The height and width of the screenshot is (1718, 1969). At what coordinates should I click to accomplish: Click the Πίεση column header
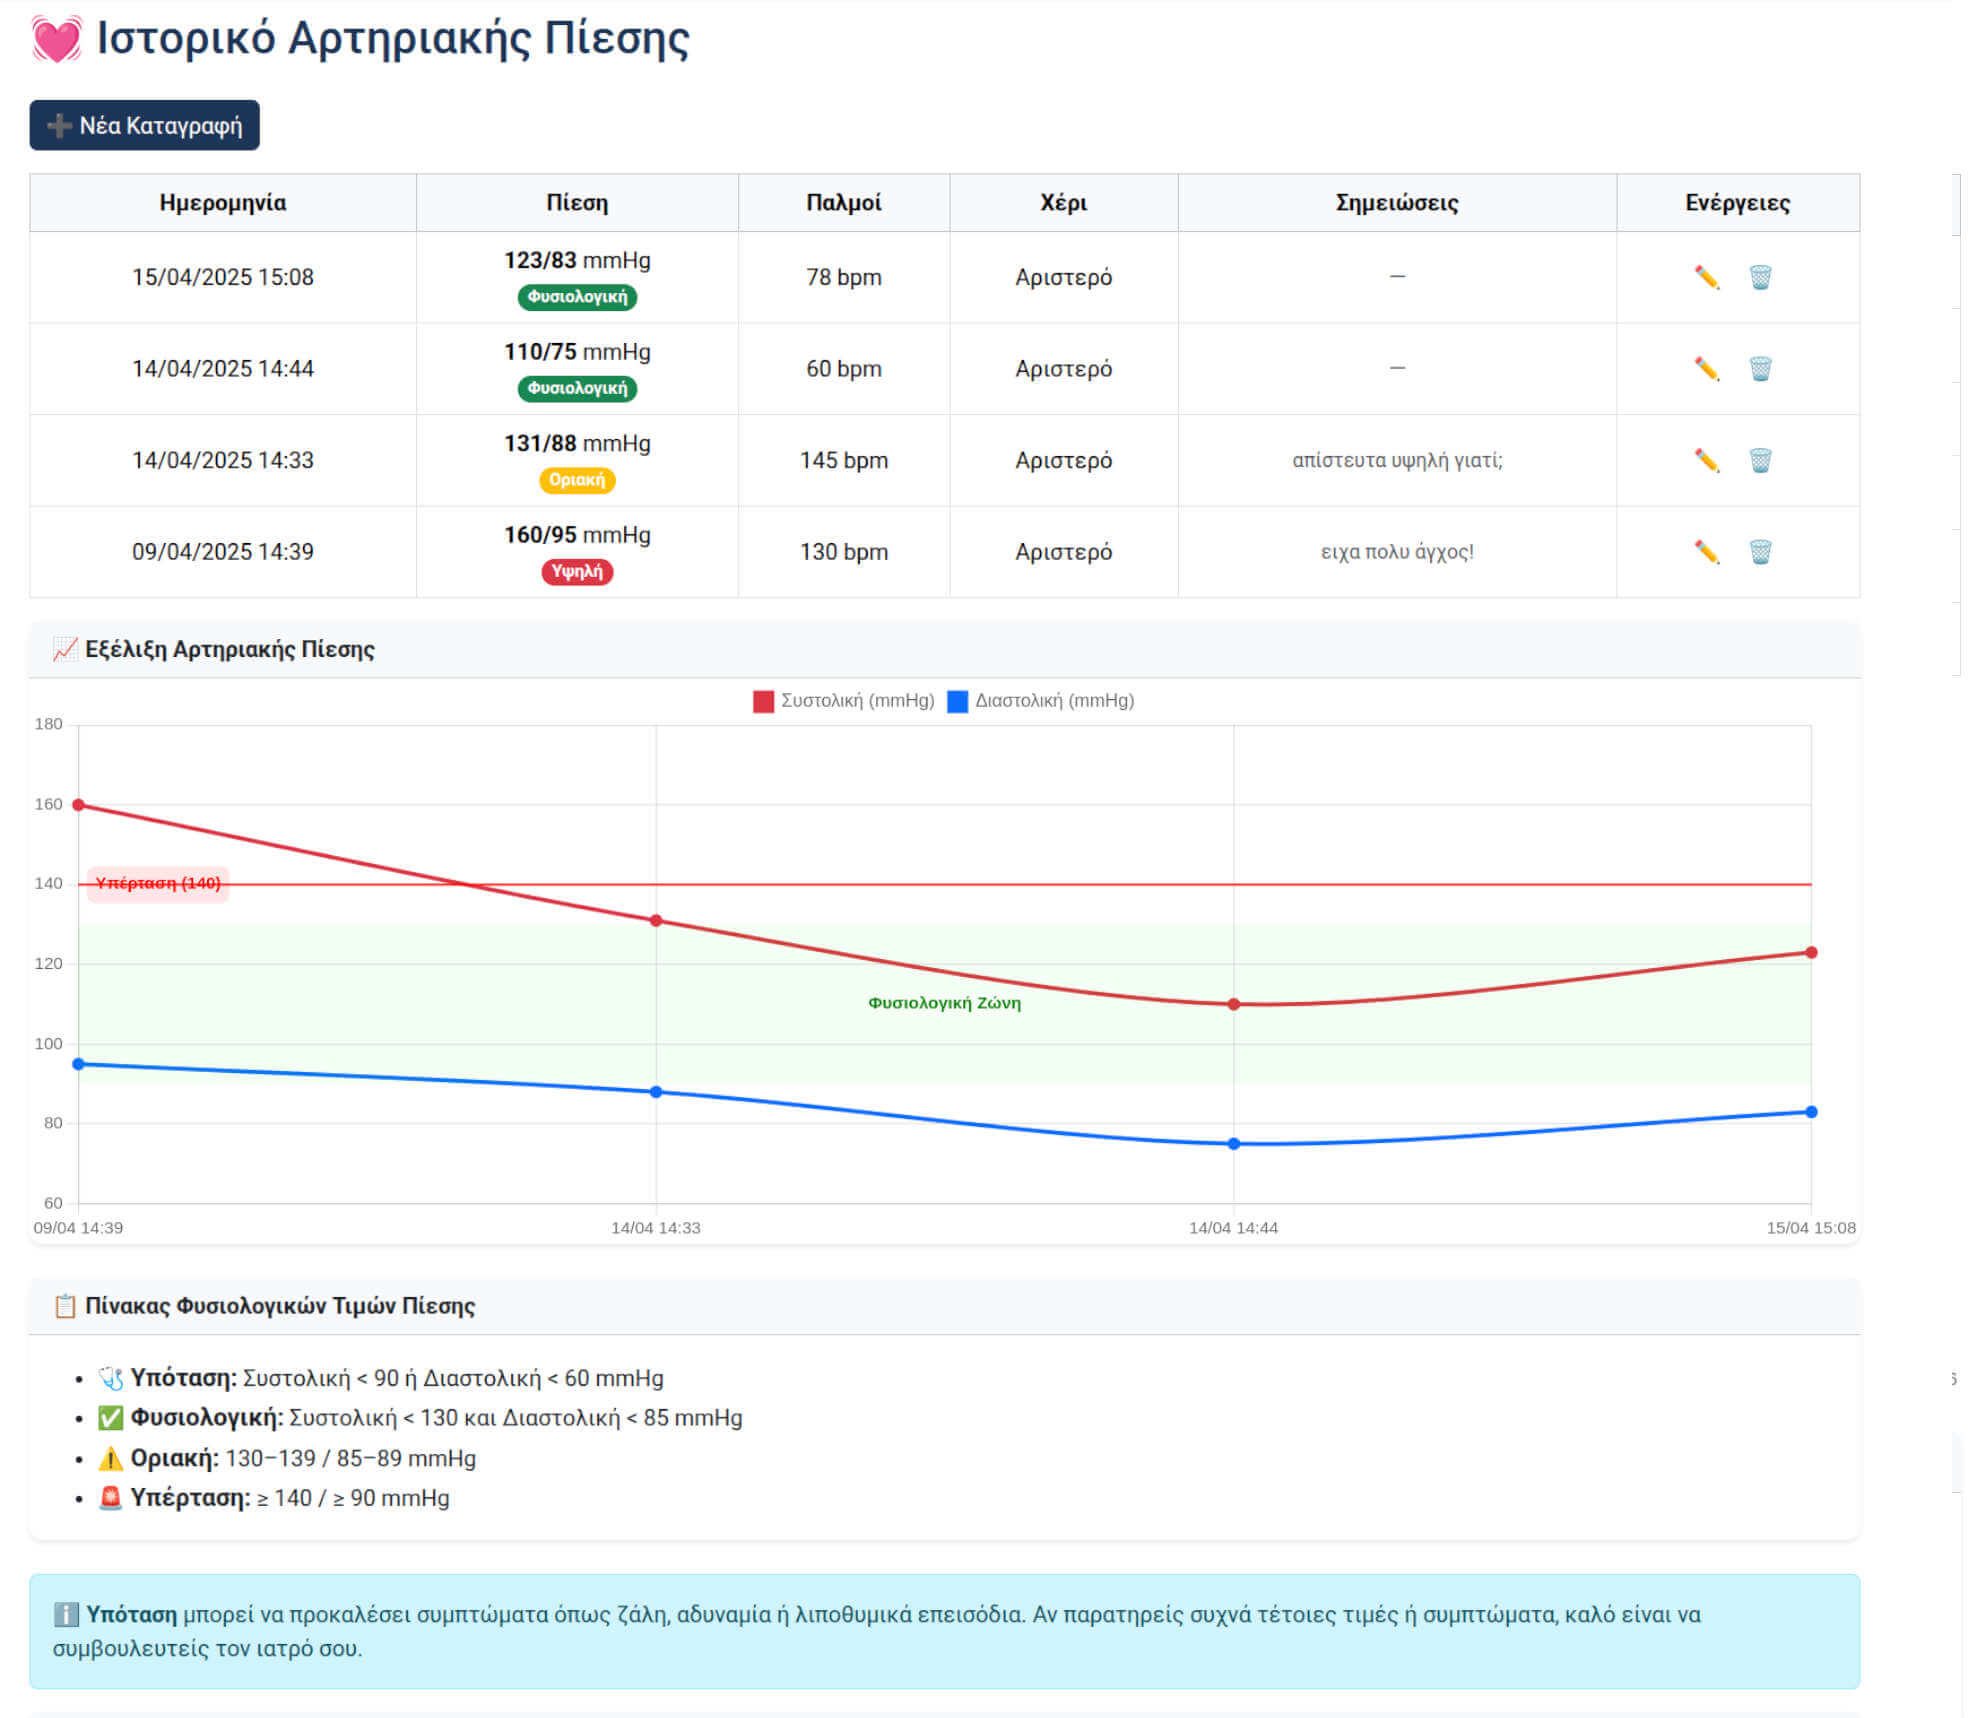click(577, 203)
